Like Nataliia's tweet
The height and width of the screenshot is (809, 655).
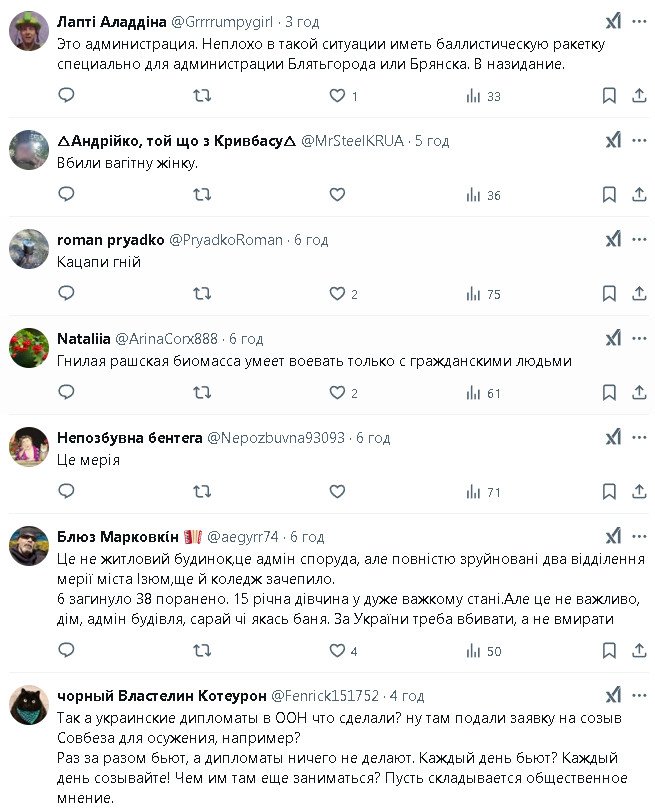pos(337,393)
